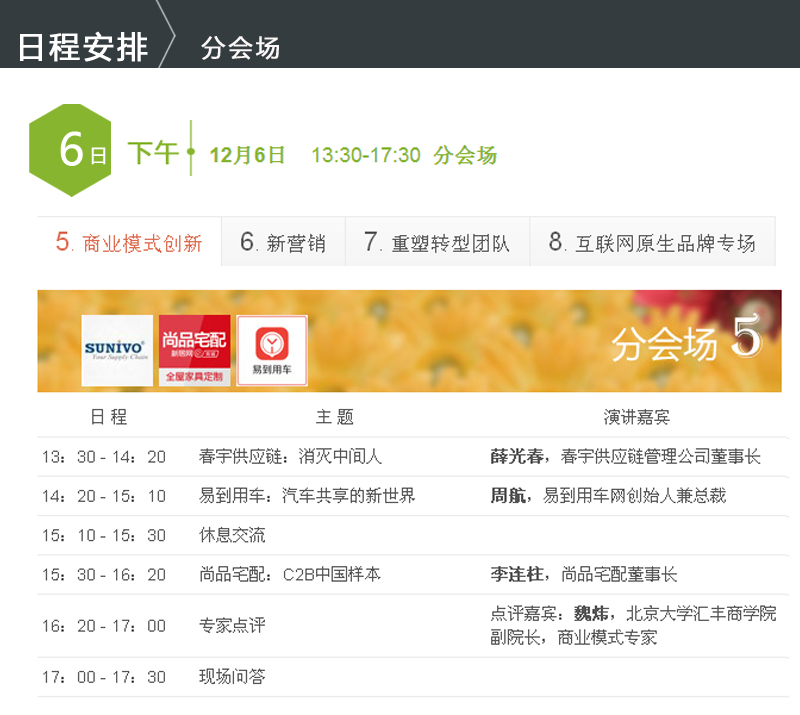800x715 pixels.
Task: Click the 13:30 - 14:20 time cell
Action: click(104, 457)
